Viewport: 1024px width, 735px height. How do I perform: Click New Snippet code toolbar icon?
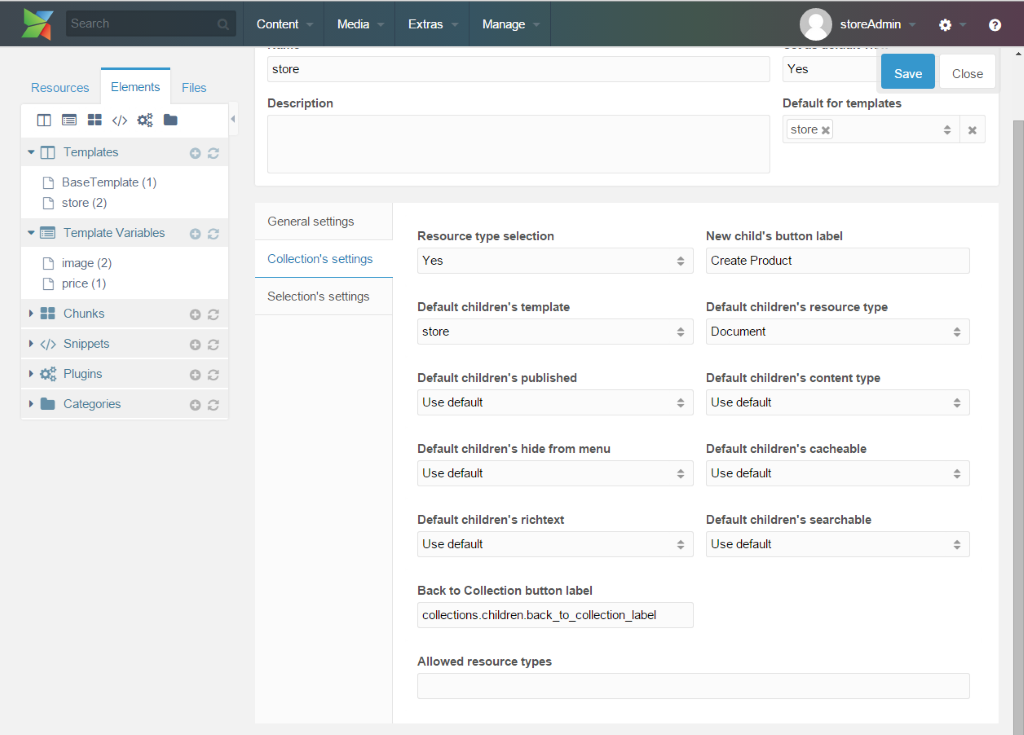tap(120, 120)
